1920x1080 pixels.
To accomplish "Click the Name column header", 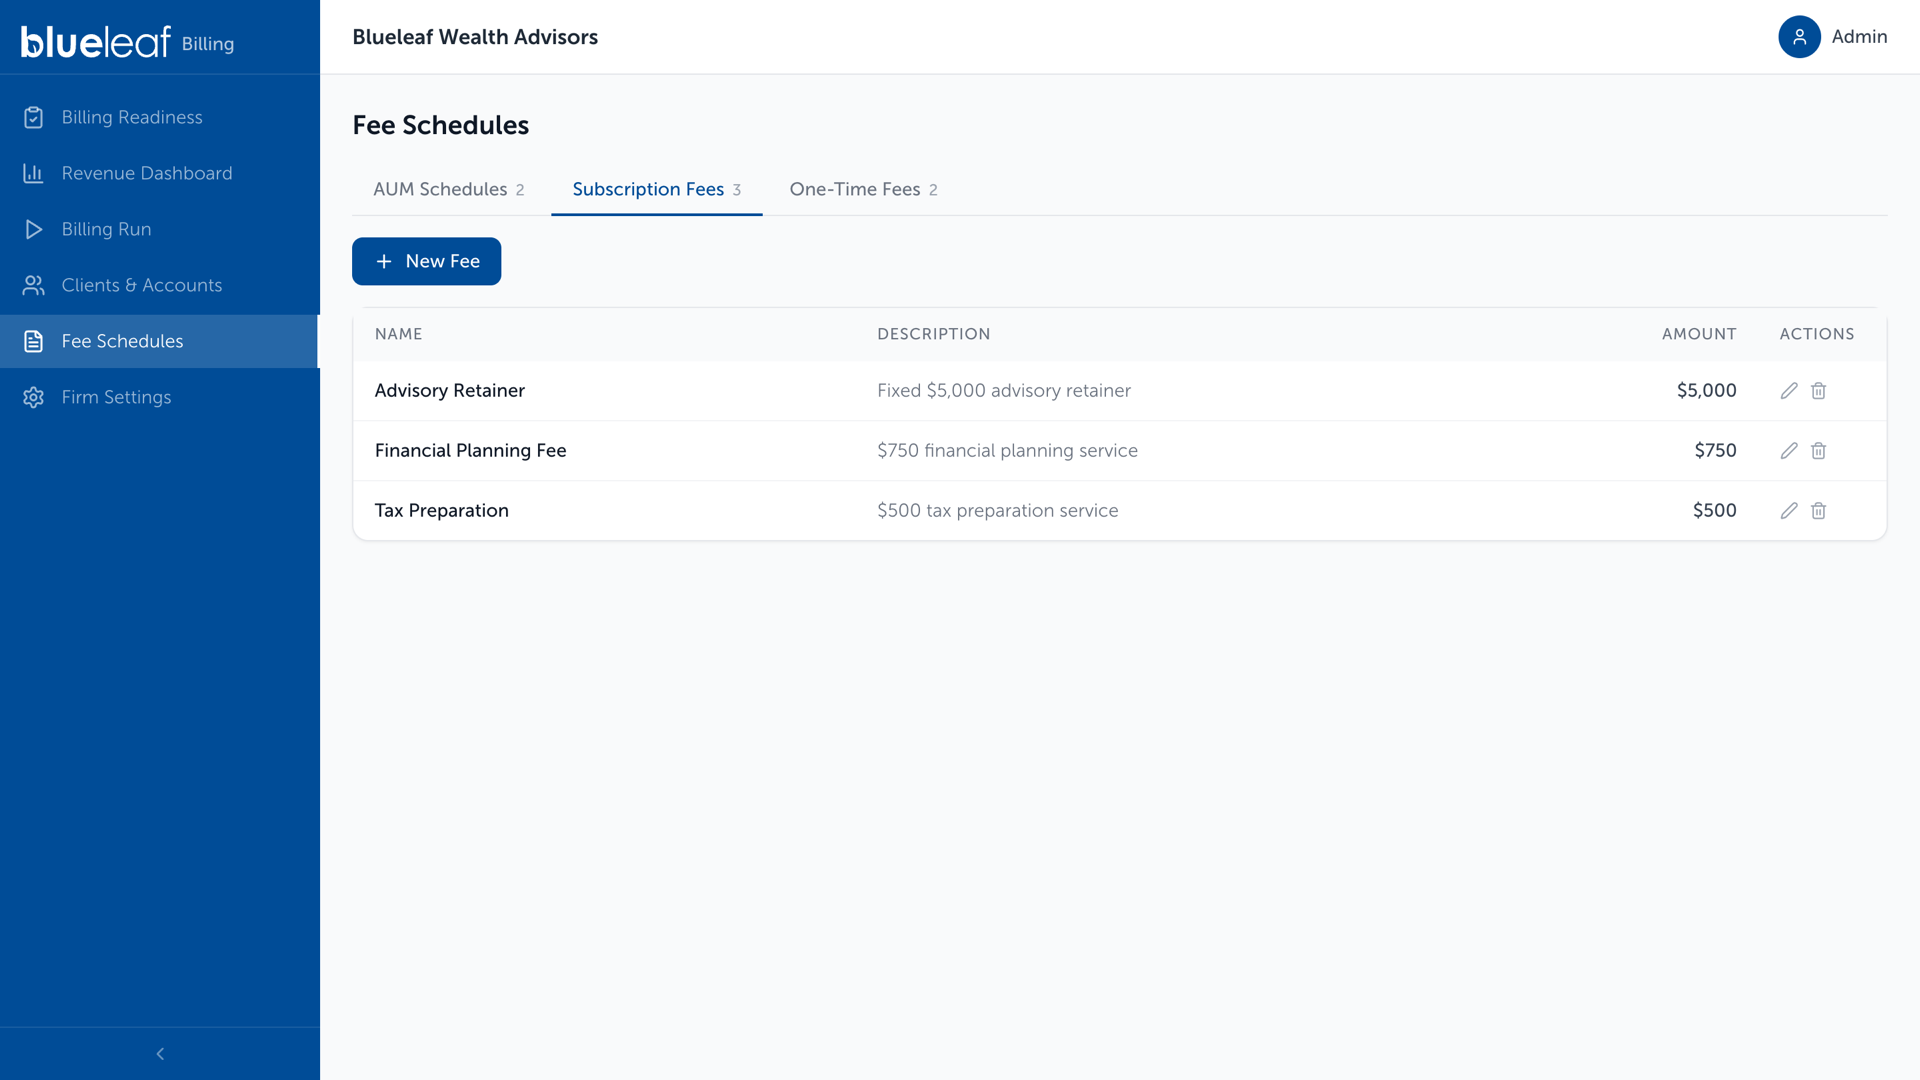I will coord(398,334).
